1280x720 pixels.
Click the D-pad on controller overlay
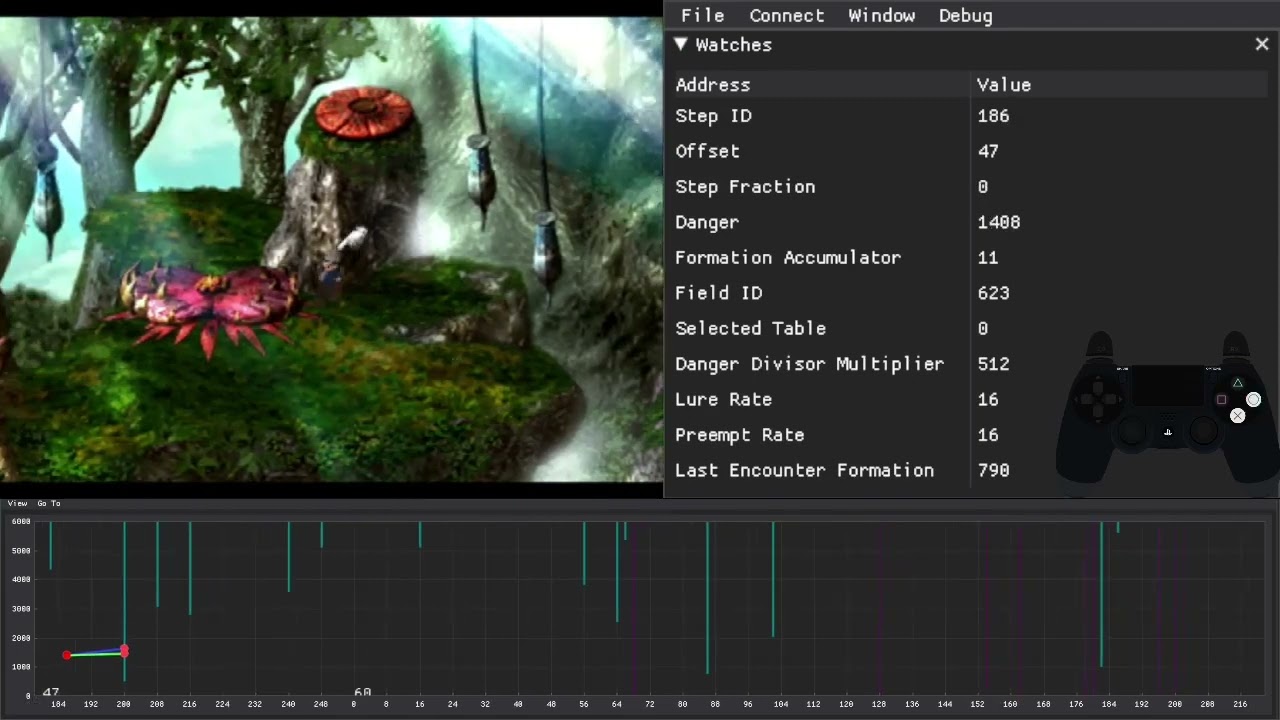point(1098,399)
